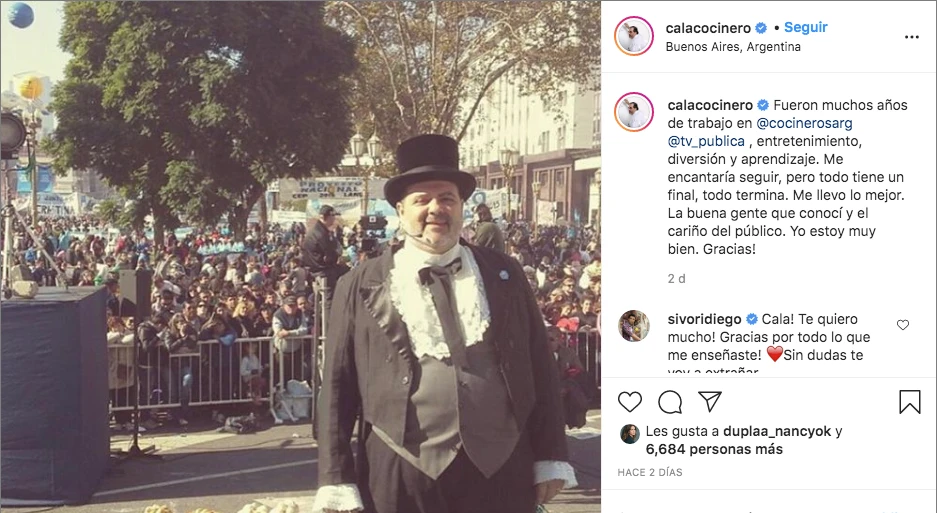Screen dimensions: 937x513
Task: Open the @tv_publica mention link
Action: pyautogui.click(x=706, y=141)
